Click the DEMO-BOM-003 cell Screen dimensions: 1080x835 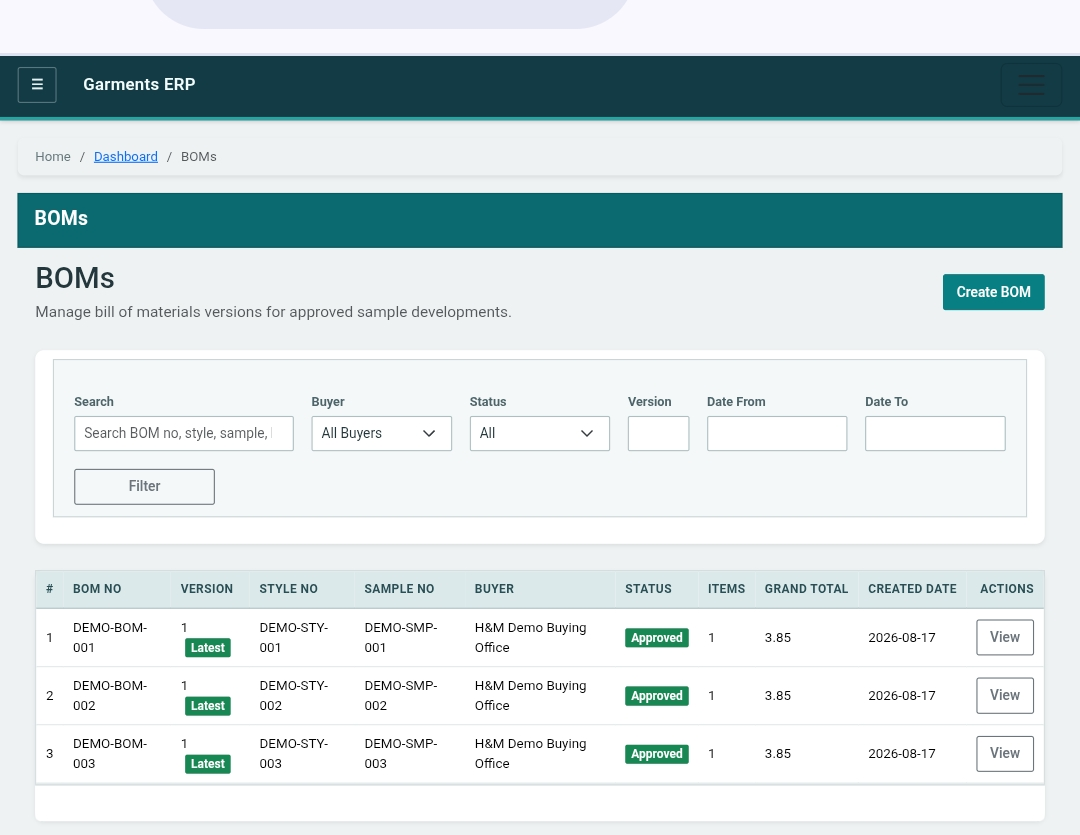pyautogui.click(x=110, y=753)
